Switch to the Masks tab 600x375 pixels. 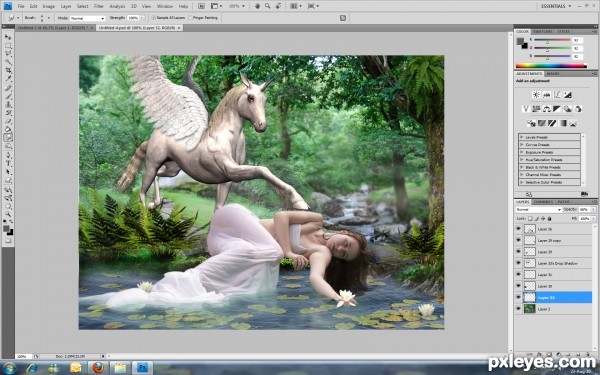coord(553,73)
